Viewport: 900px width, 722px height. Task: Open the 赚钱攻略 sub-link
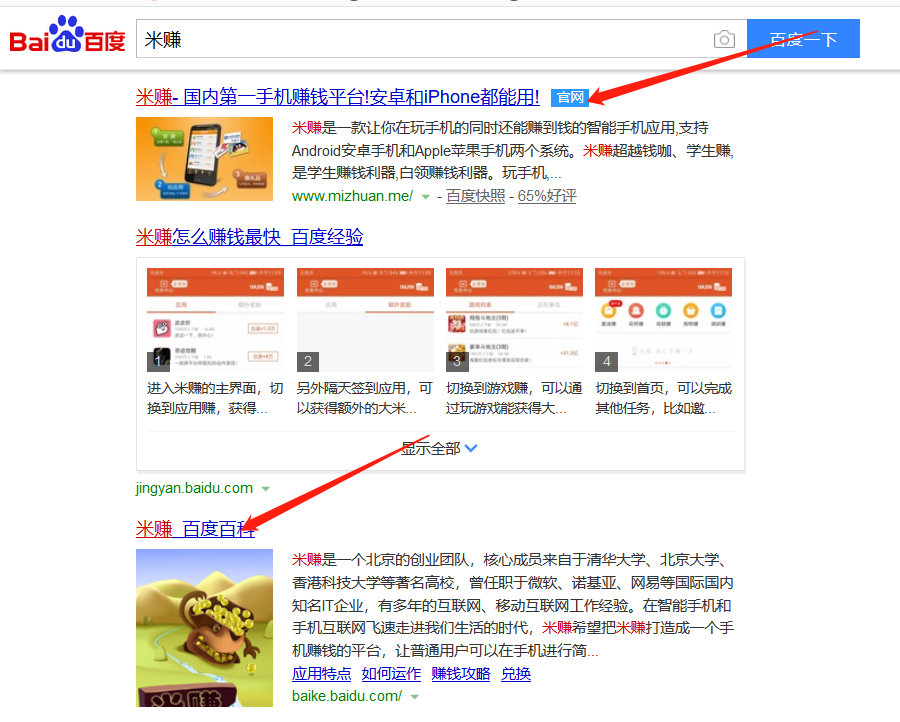coord(461,673)
